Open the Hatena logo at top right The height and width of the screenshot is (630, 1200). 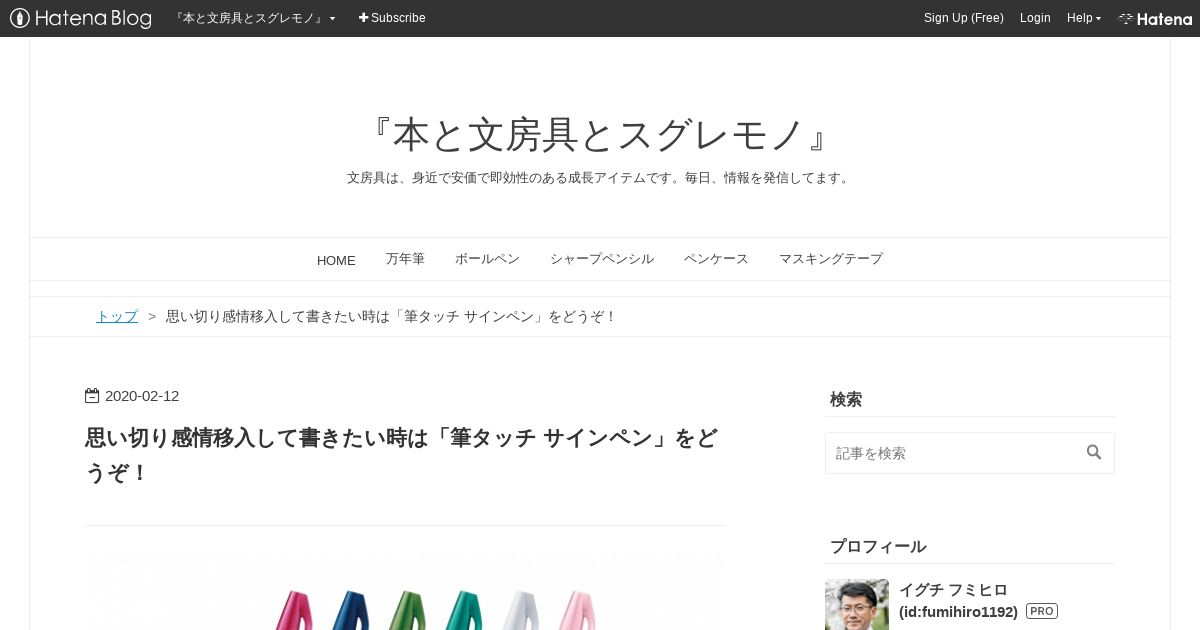(x=1155, y=18)
